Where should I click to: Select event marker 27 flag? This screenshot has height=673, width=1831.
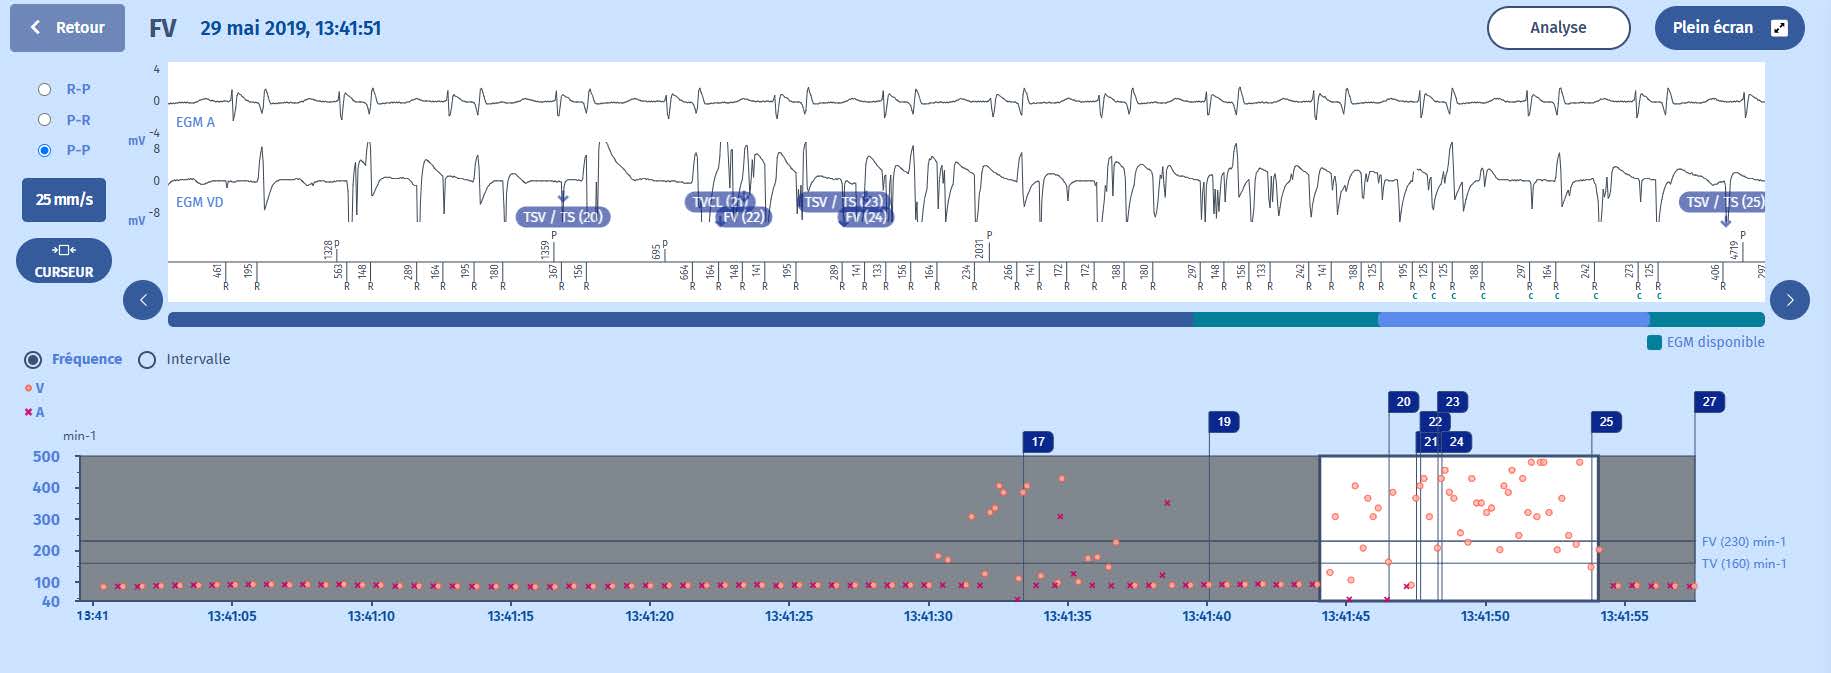pos(1709,402)
